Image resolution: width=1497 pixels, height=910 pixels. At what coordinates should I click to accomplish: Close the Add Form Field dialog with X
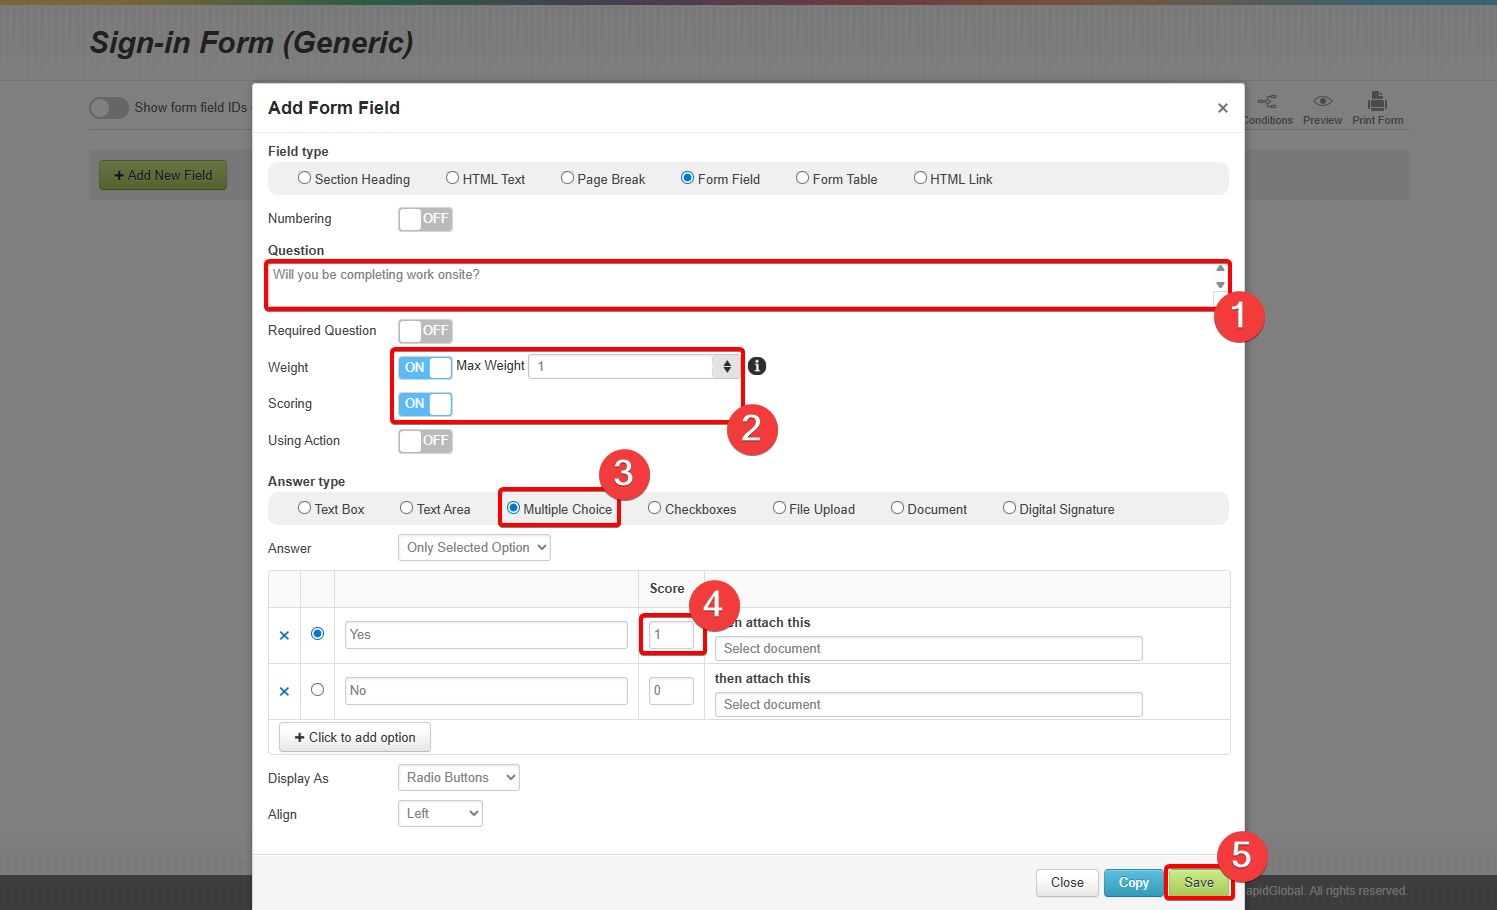1222,108
